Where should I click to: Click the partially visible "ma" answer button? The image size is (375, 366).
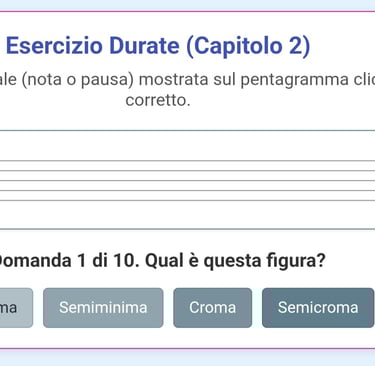tap(16, 308)
